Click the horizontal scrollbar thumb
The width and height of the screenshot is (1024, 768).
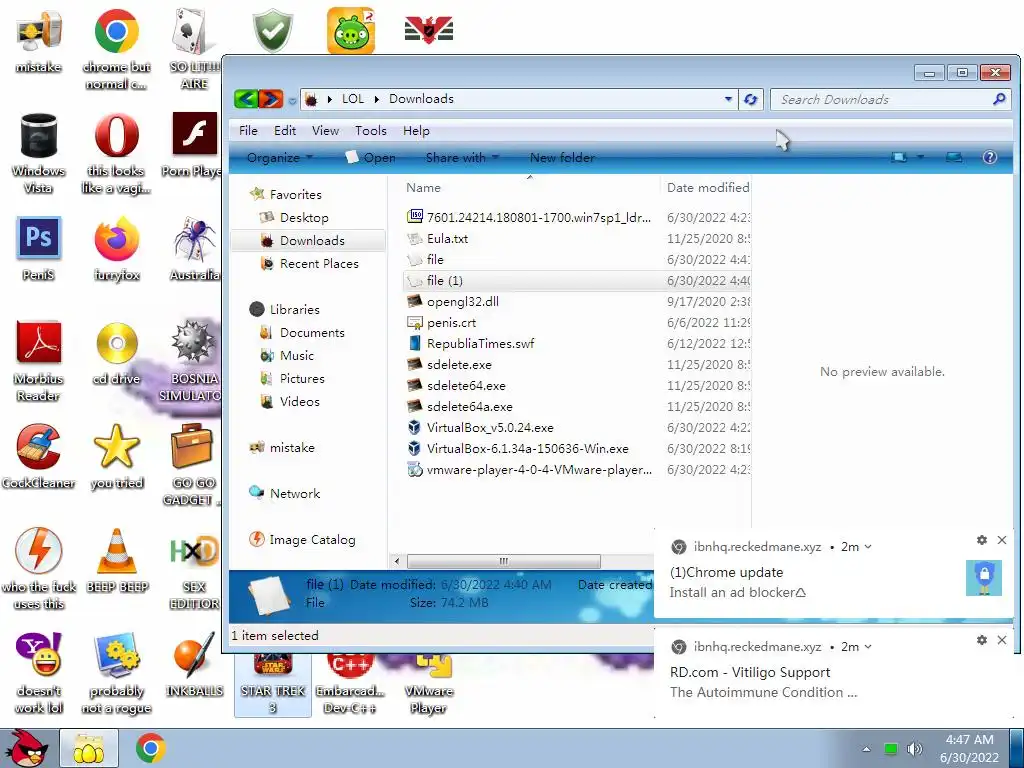point(504,561)
